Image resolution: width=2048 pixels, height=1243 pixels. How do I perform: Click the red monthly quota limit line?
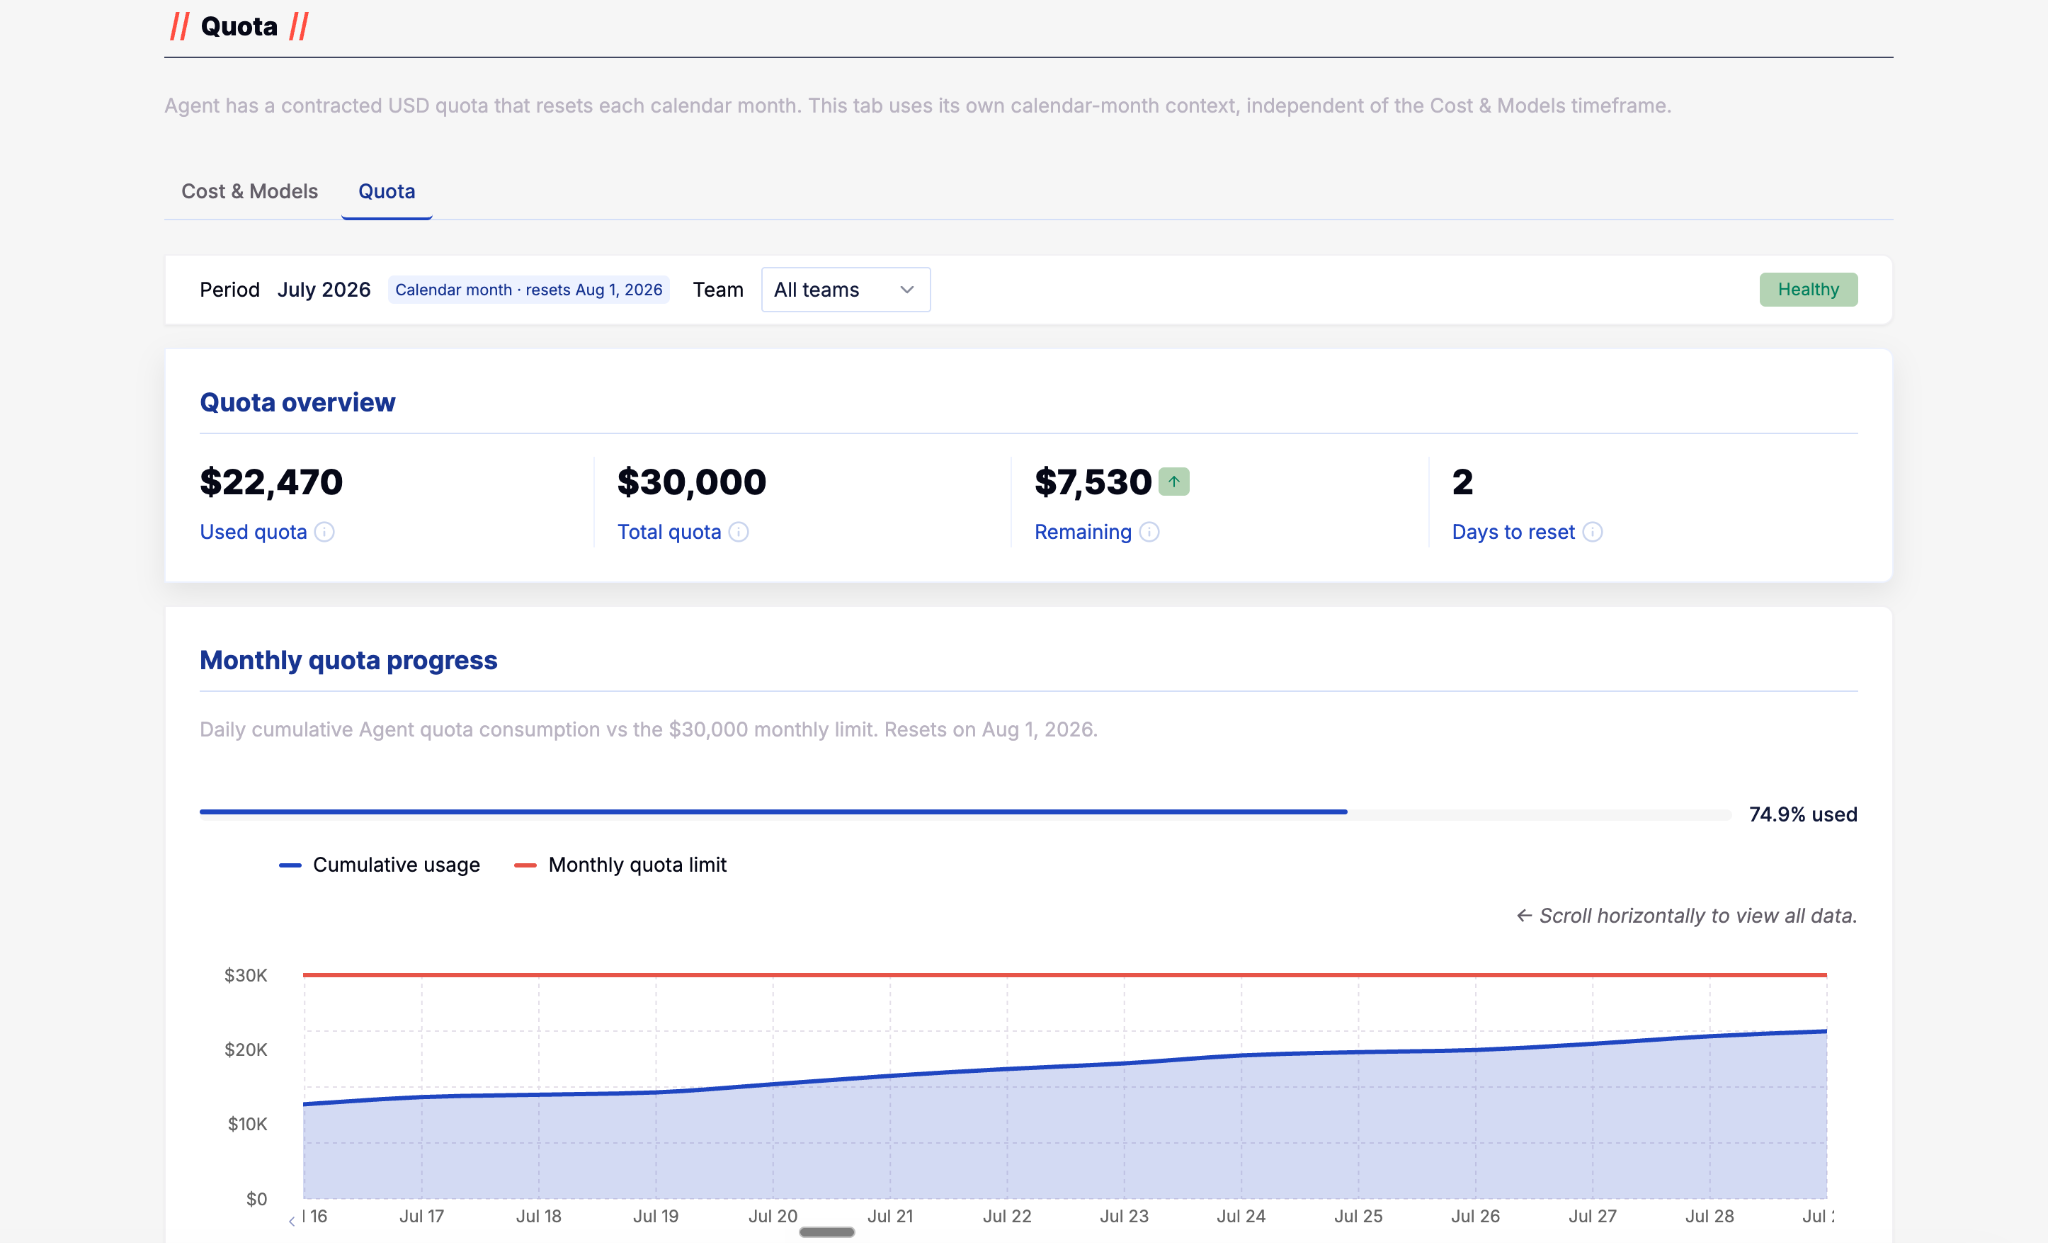[1065, 974]
